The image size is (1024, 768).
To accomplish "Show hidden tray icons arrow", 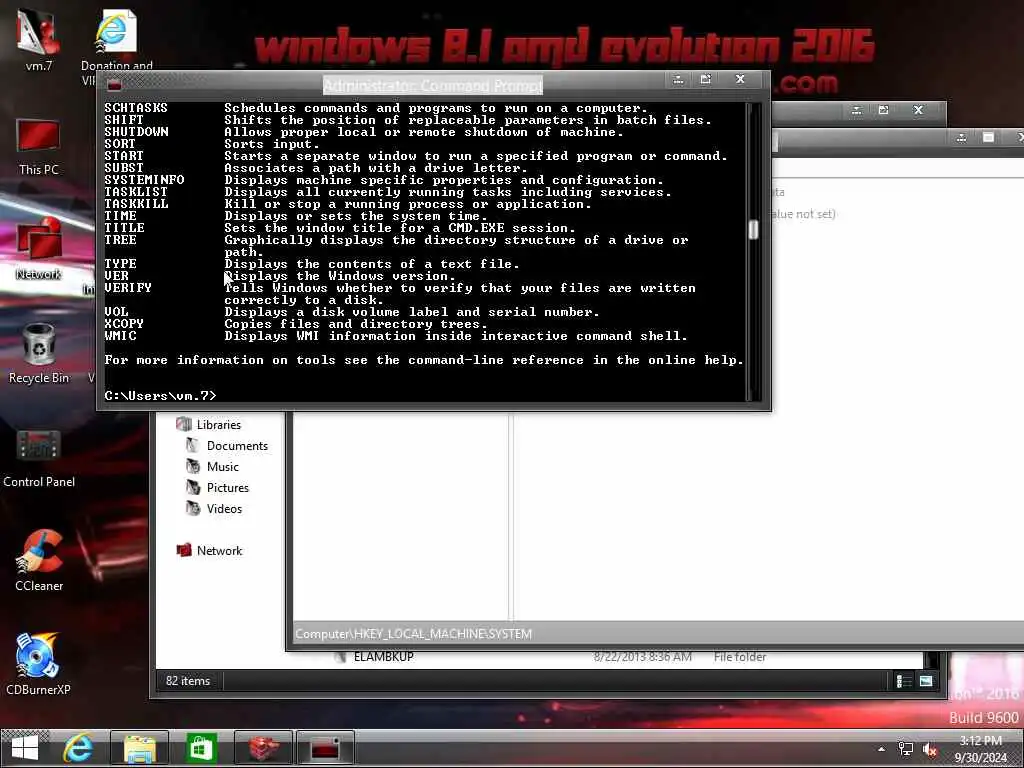I will (x=882, y=749).
